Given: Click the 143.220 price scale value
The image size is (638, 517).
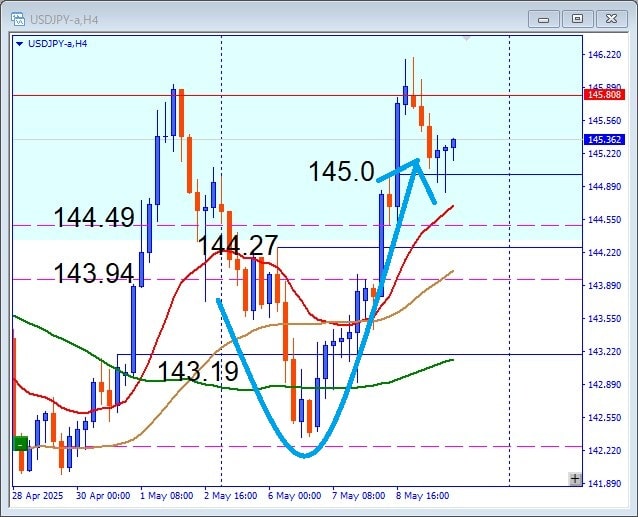Looking at the screenshot, I should (605, 351).
